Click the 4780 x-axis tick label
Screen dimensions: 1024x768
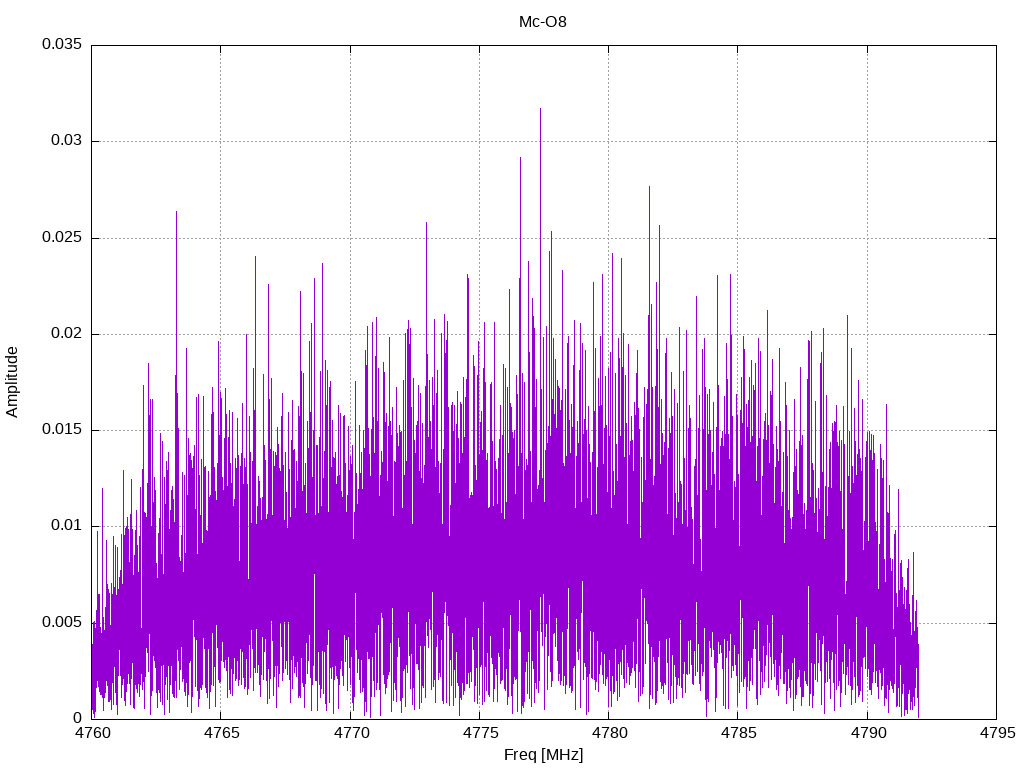(609, 733)
